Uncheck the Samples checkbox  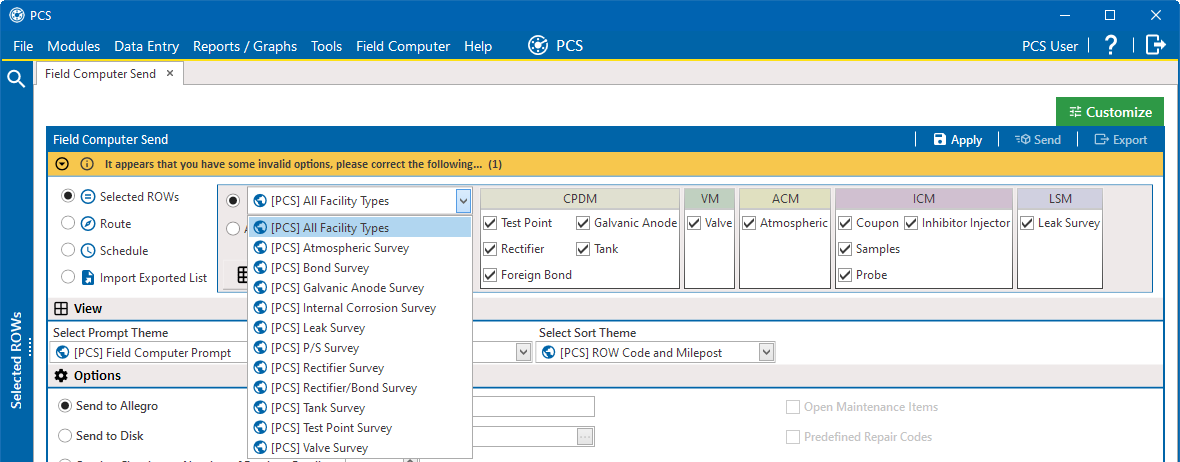[844, 248]
